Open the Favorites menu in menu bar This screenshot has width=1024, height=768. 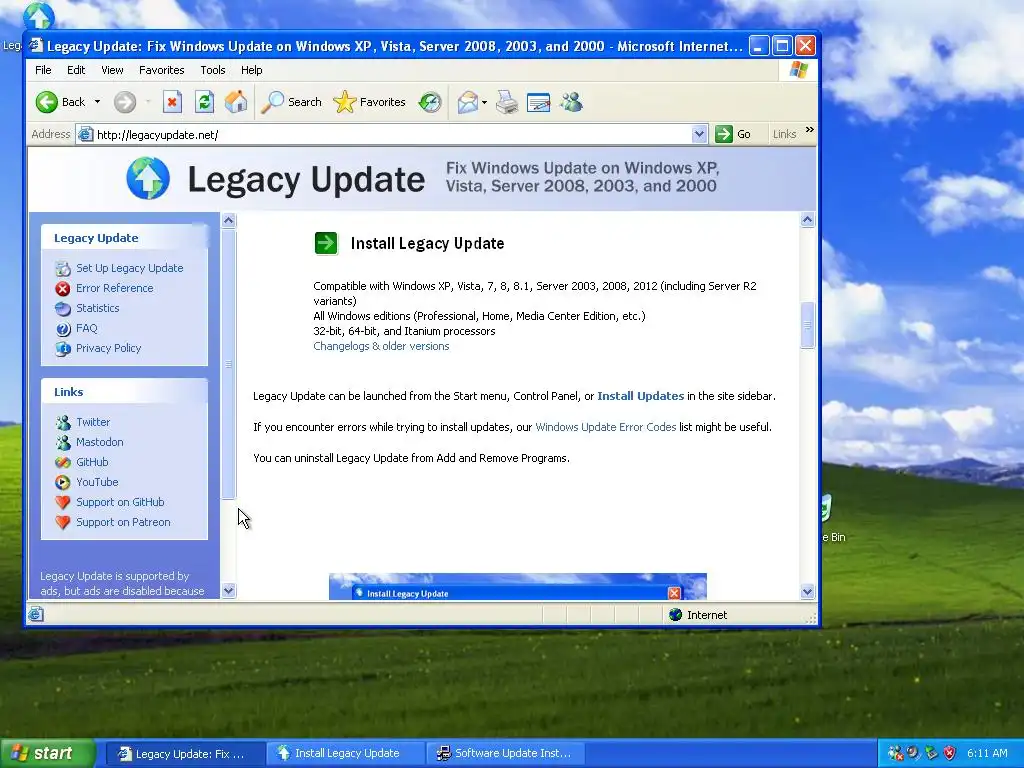pos(161,70)
